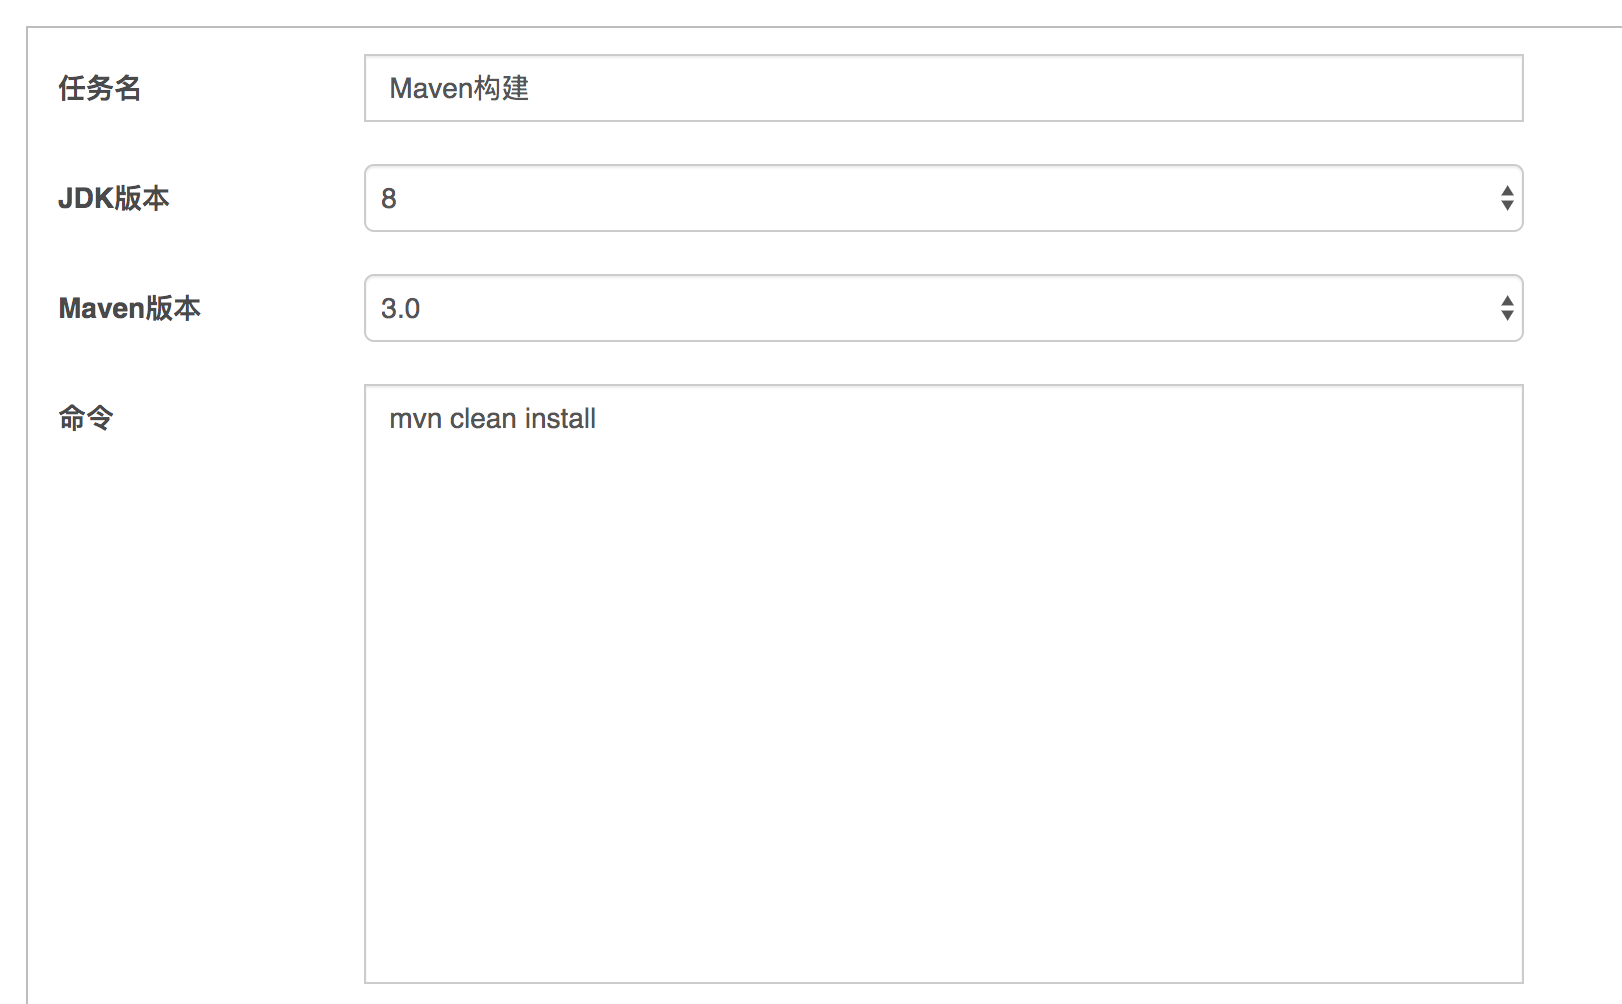Click the 命令 field label

[x=86, y=418]
